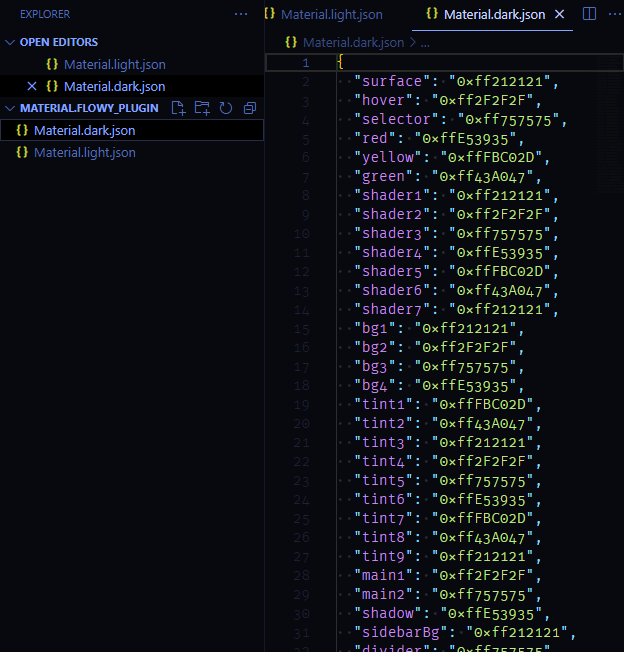Image resolution: width=624 pixels, height=652 pixels.
Task: Click Material.dark.json in the breadcrumb bar
Action: coord(353,43)
